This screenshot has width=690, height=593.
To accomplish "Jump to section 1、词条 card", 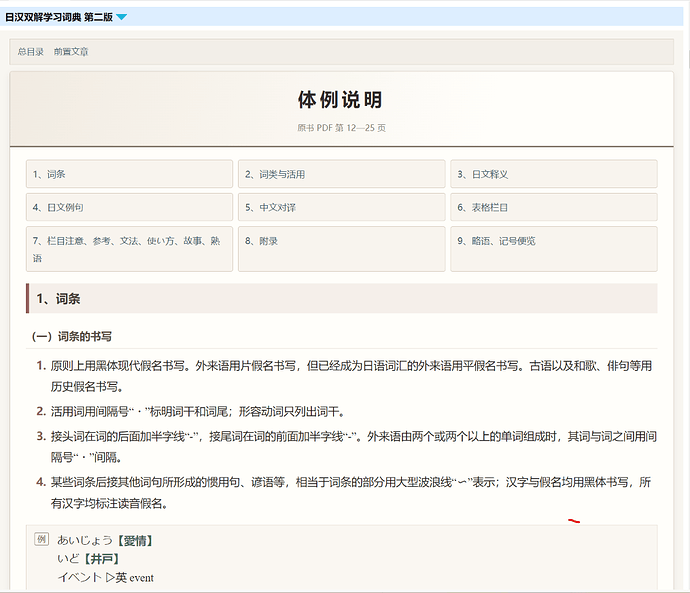I will click(x=129, y=174).
